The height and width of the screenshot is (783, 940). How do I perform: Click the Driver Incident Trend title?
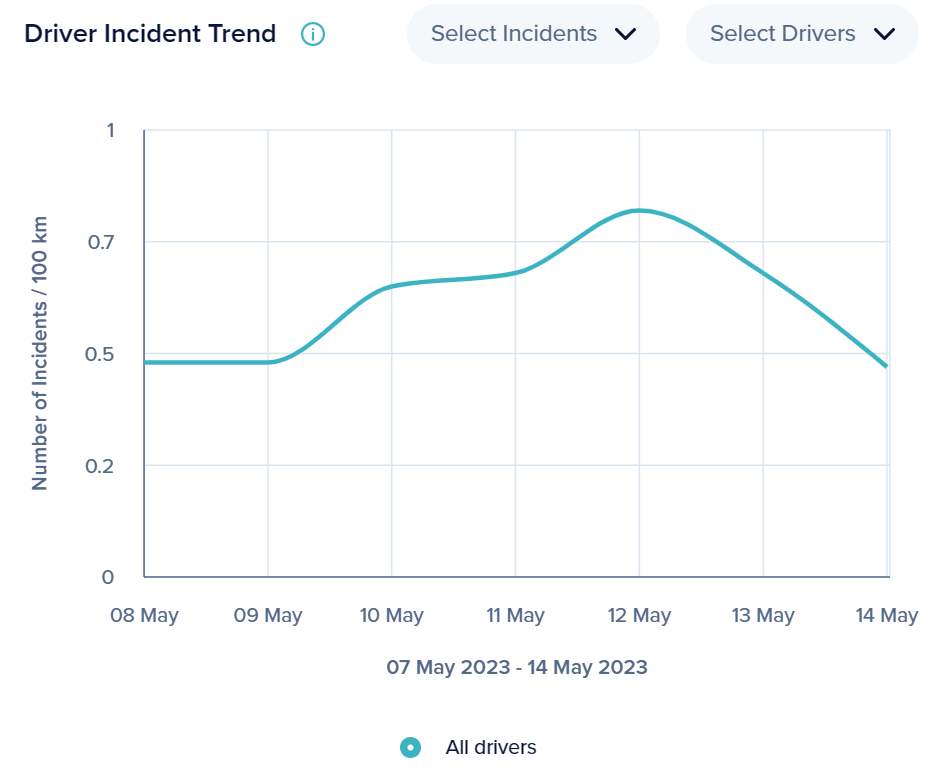pyautogui.click(x=150, y=34)
